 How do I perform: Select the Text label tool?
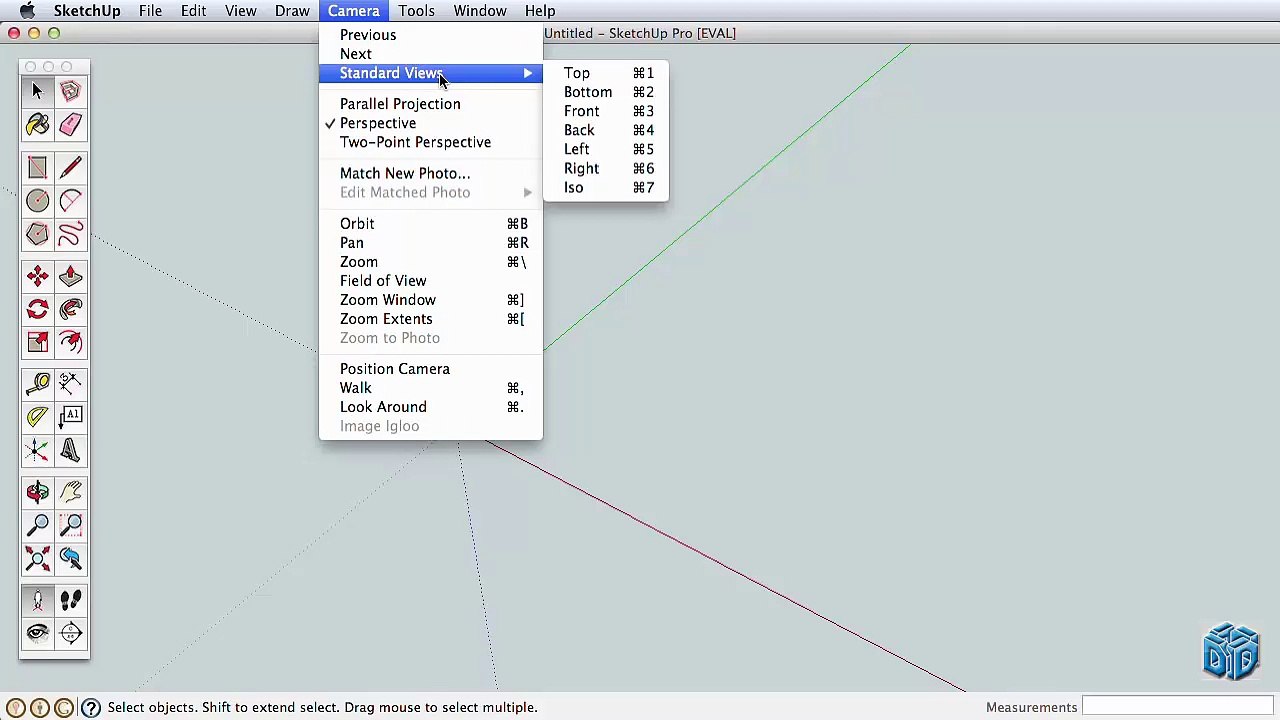pos(70,417)
